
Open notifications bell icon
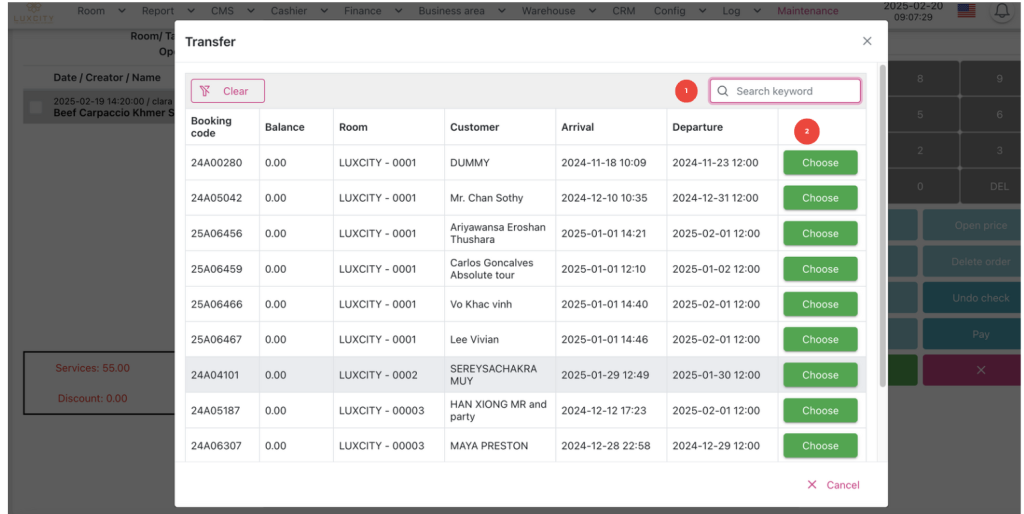point(1000,11)
